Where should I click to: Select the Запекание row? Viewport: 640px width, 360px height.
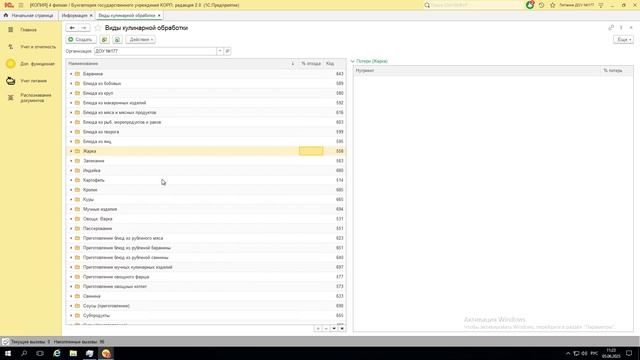(206, 161)
